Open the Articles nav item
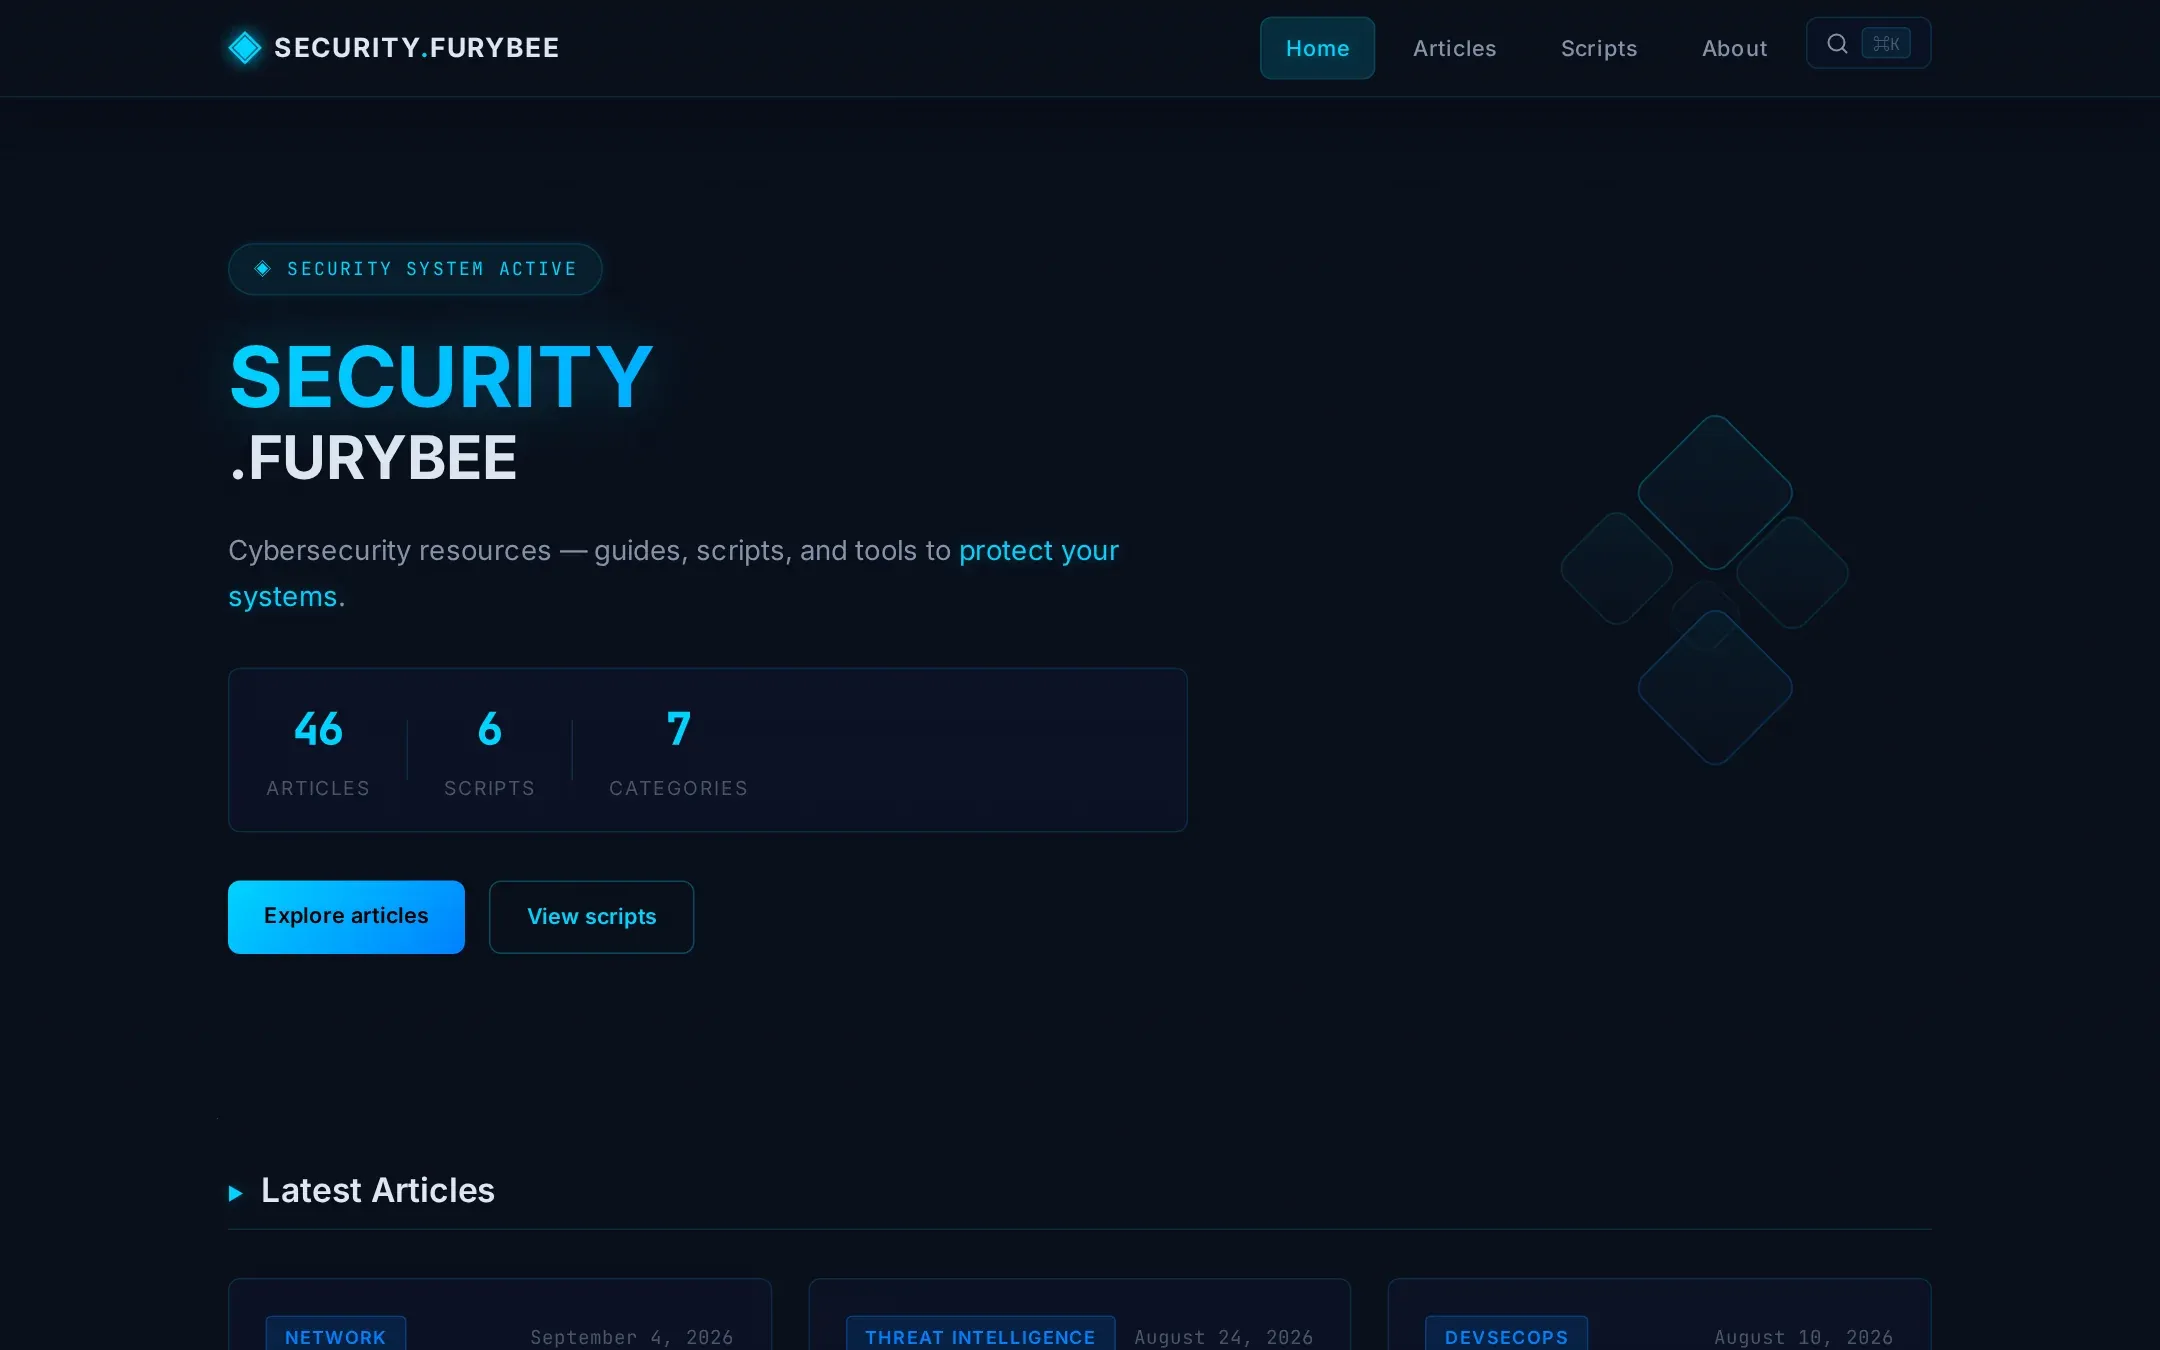 [x=1454, y=48]
